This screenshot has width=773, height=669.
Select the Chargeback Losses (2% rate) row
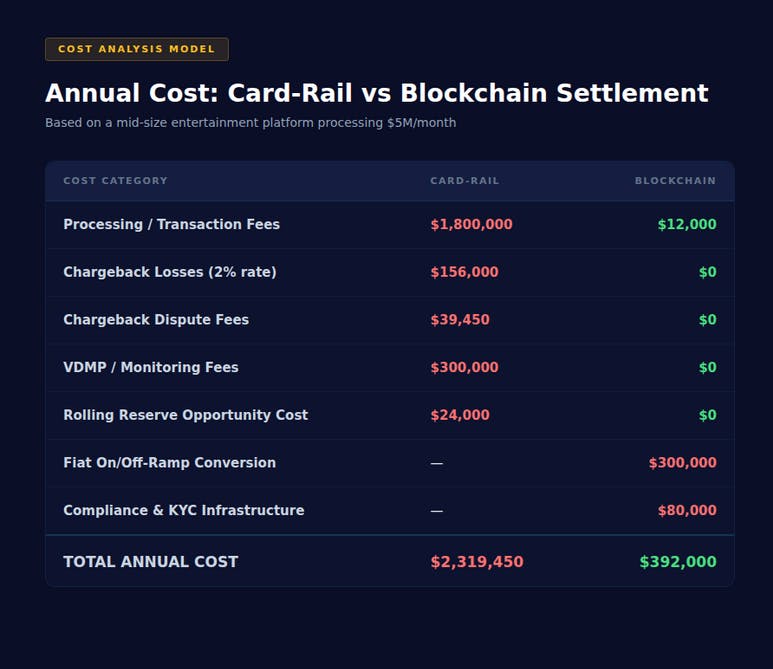click(169, 272)
